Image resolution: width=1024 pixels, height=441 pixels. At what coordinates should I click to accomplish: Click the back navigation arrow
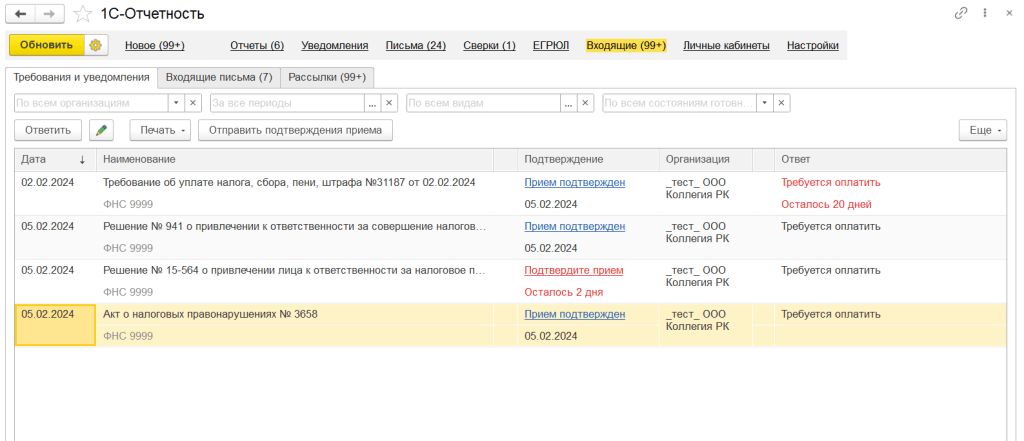pyautogui.click(x=21, y=14)
